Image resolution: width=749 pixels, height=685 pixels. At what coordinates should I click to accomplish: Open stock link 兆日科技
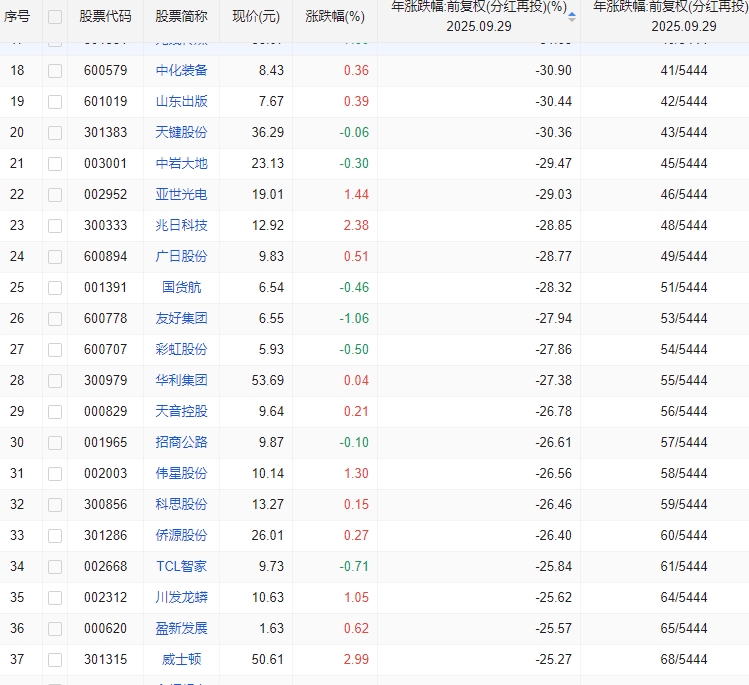(182, 225)
